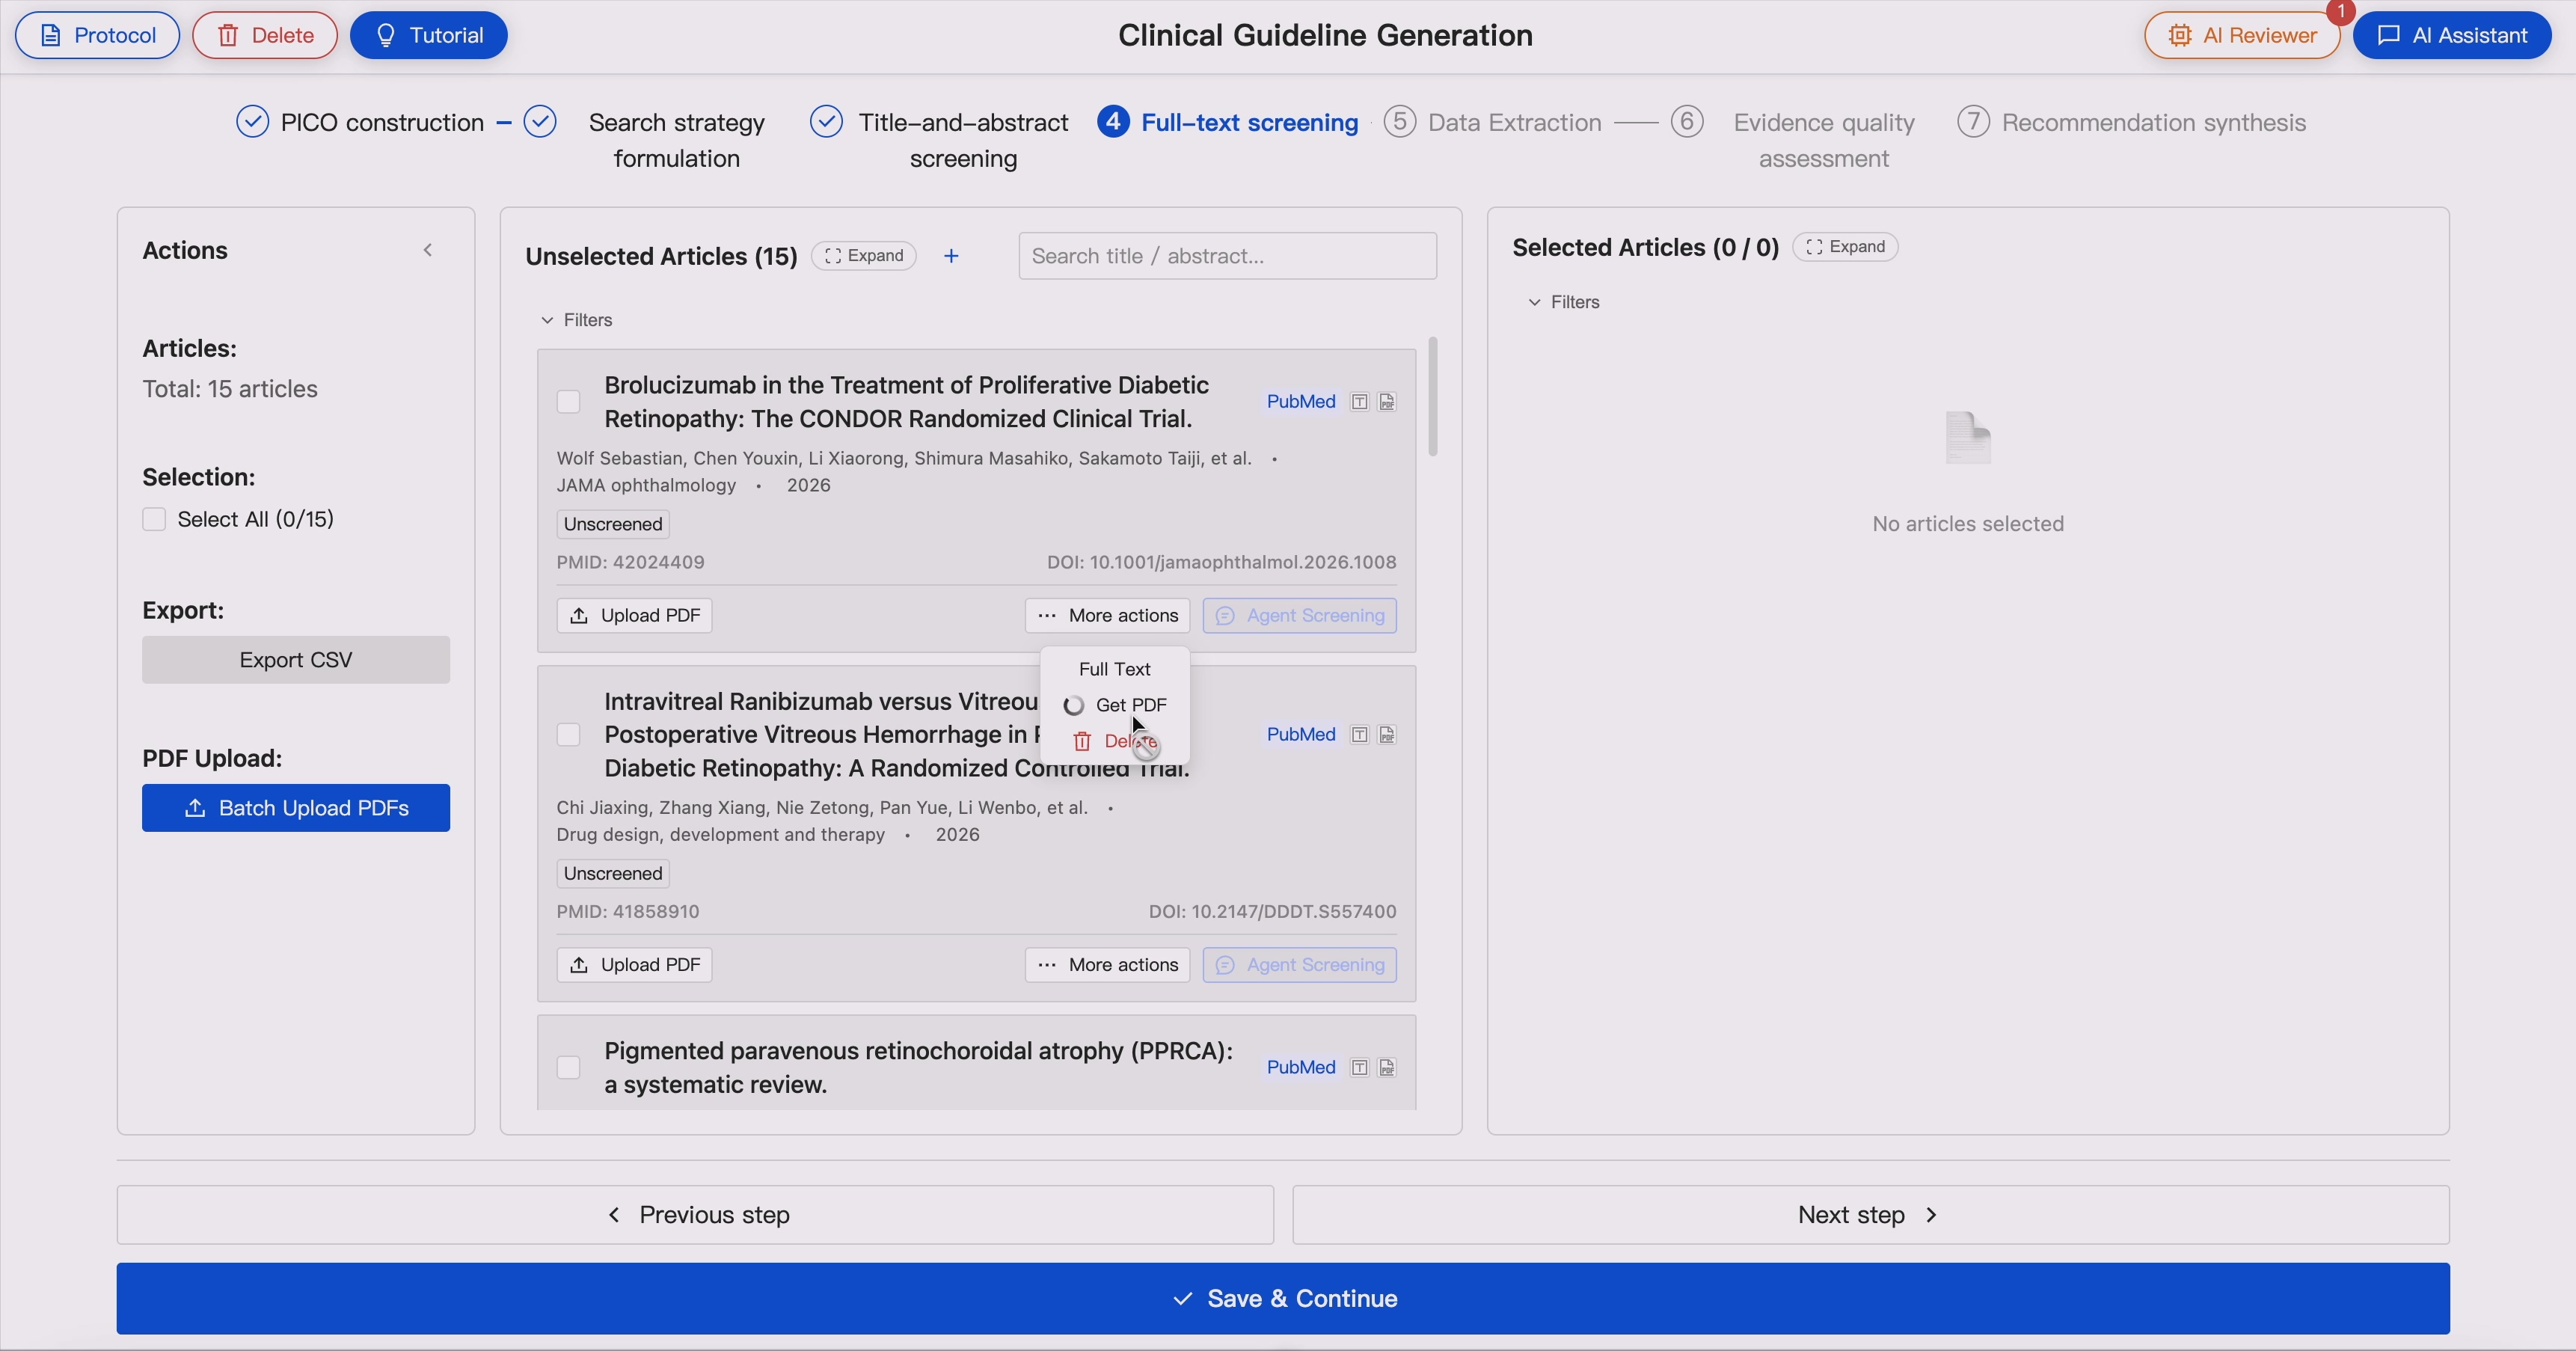Expand Filters under Selected Articles
Viewport: 2576px width, 1351px height.
pos(1564,302)
